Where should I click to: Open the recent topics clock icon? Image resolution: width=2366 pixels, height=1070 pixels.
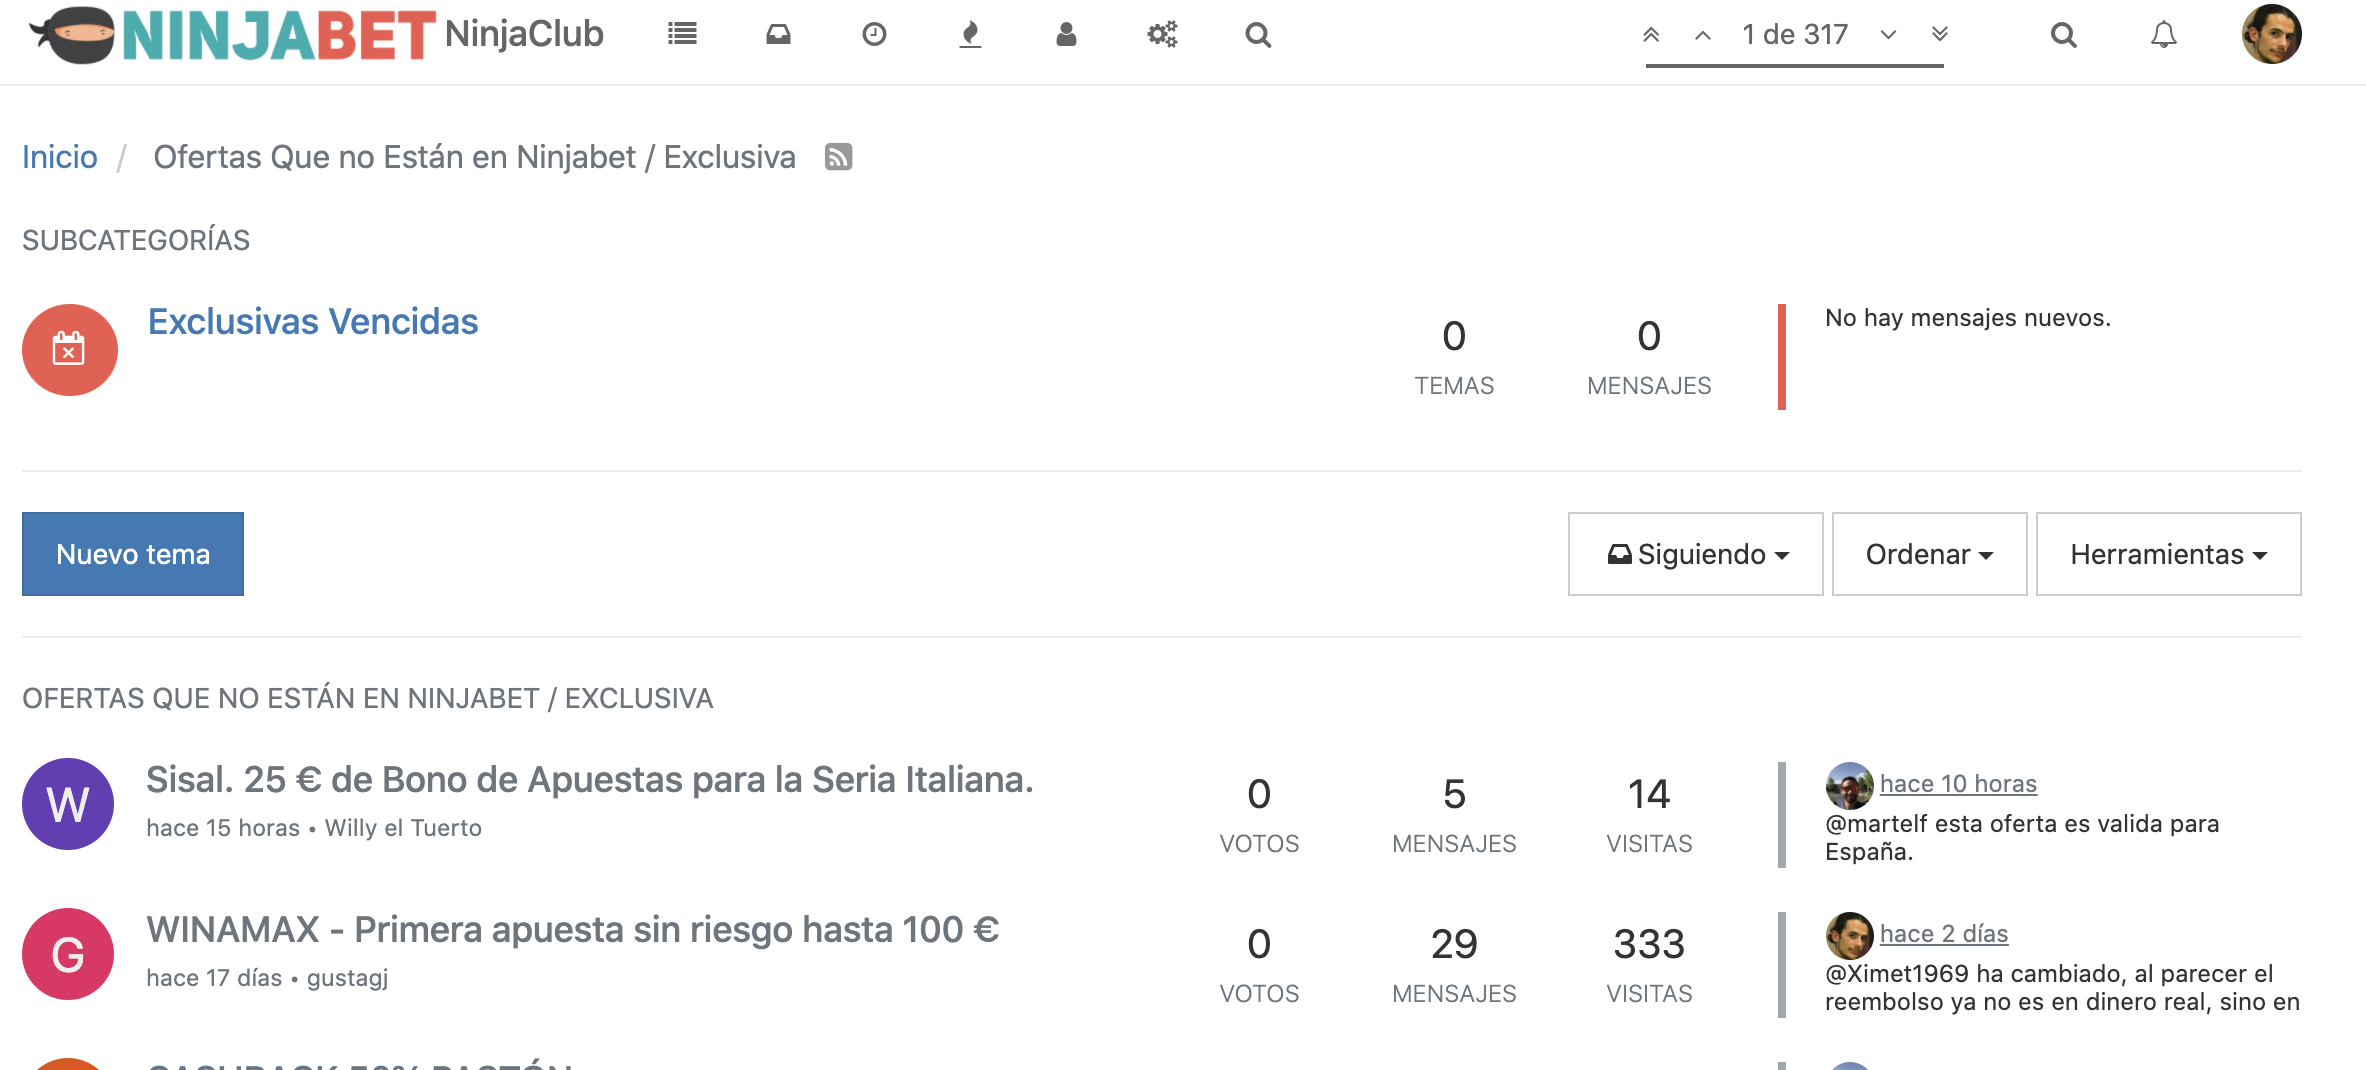click(874, 35)
